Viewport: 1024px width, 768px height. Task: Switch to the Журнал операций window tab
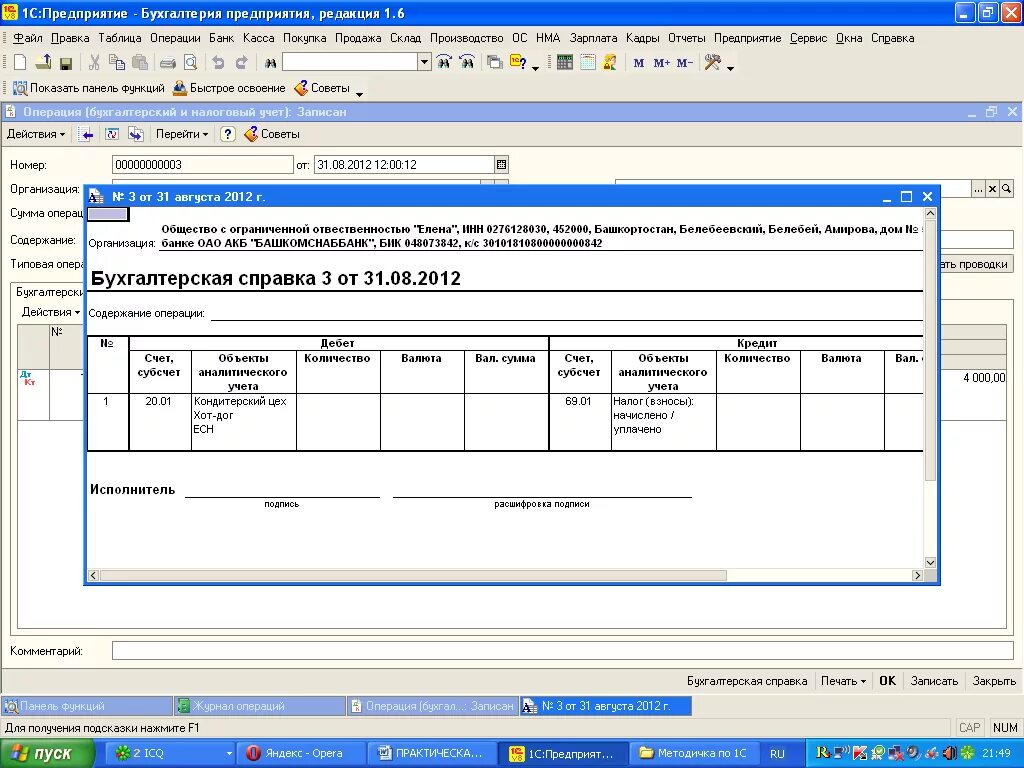coord(259,706)
